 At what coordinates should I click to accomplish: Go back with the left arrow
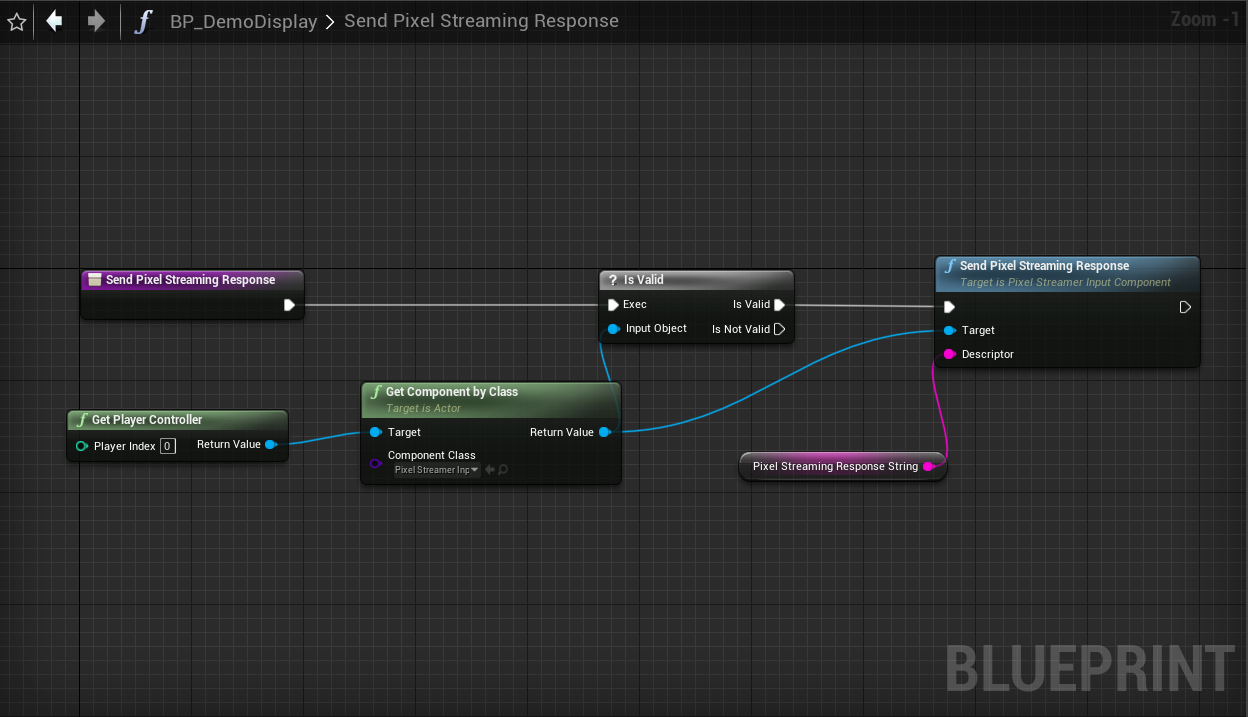55,21
